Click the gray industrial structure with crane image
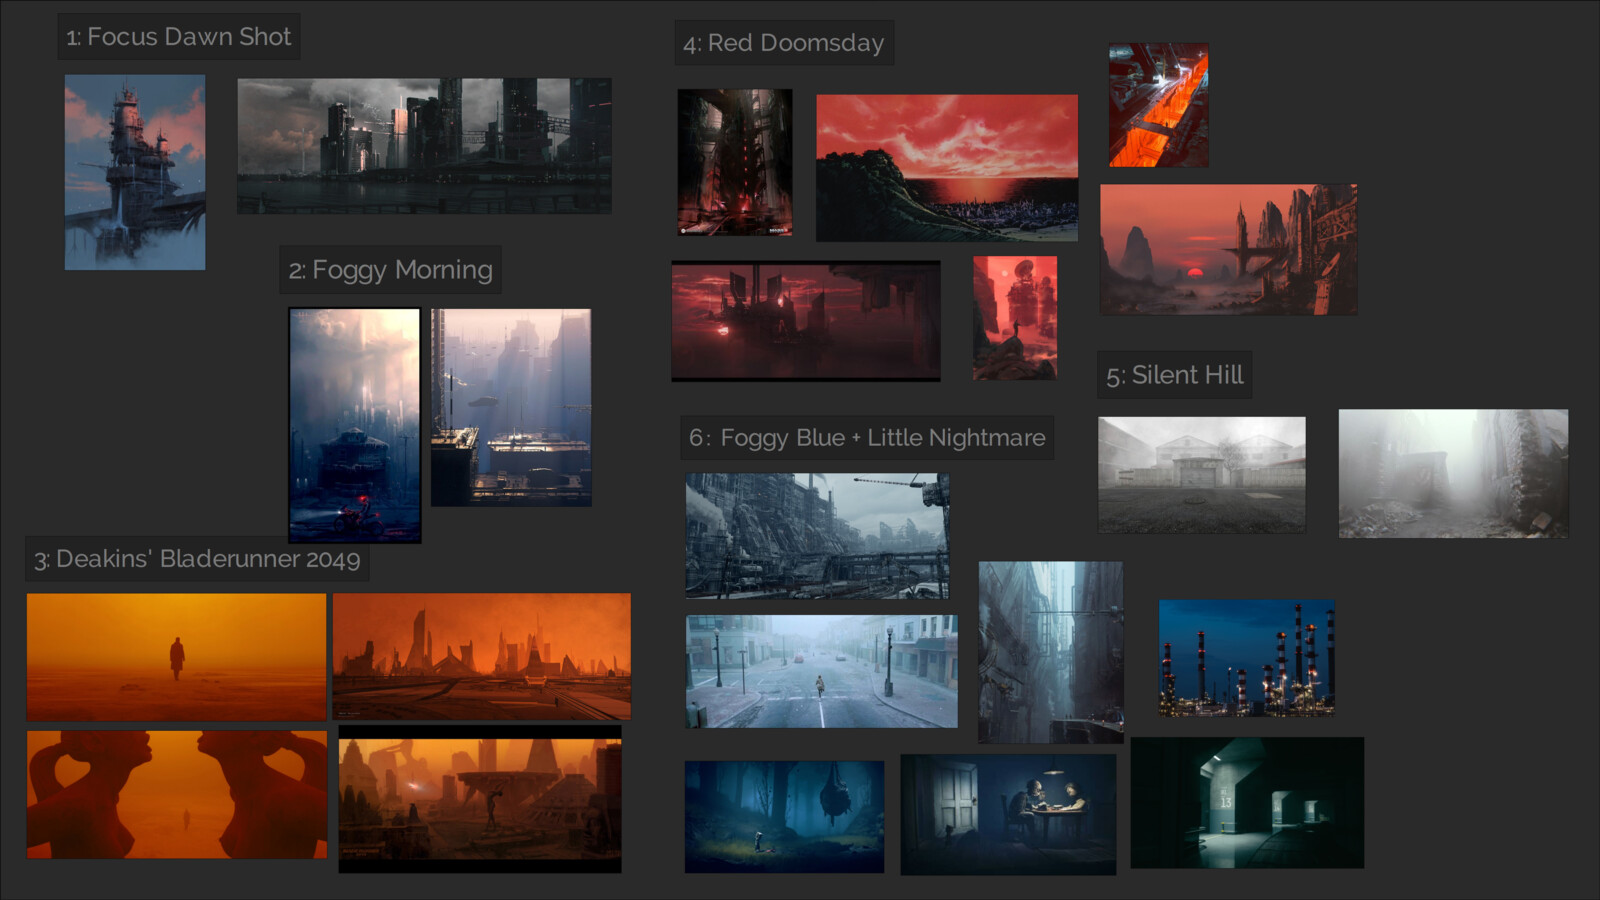Screen dimensions: 1600x900 (817, 536)
